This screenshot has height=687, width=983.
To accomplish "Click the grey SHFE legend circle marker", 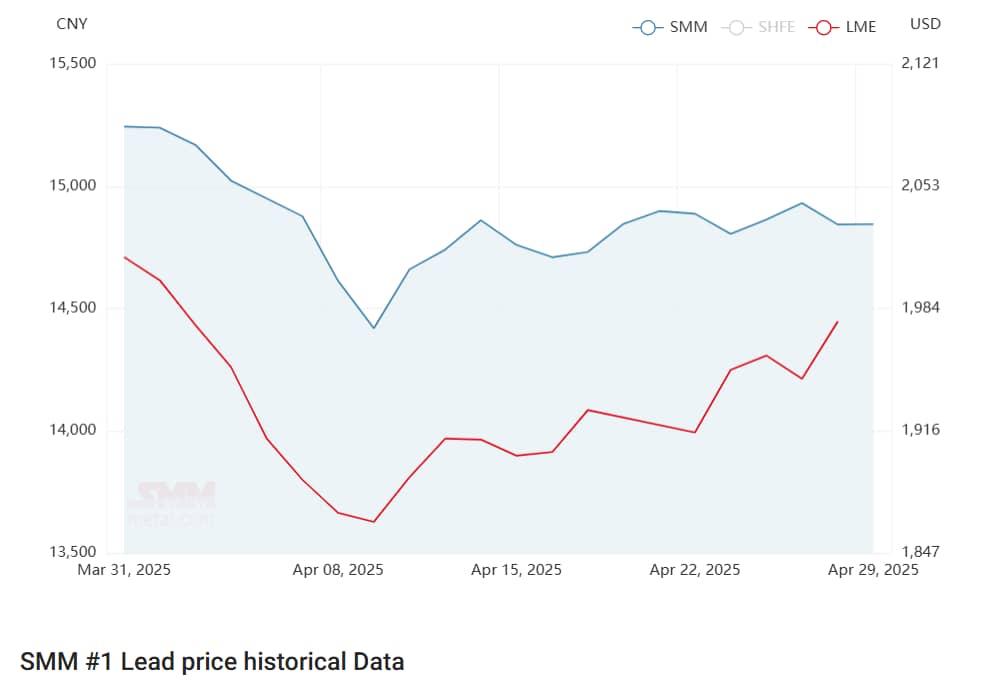I will (x=735, y=27).
